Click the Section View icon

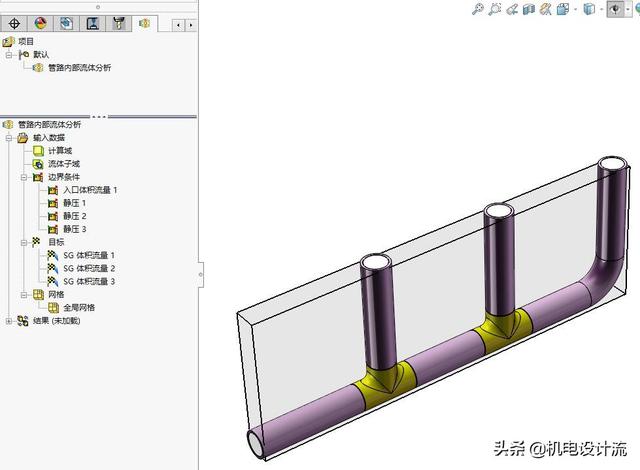tap(529, 9)
